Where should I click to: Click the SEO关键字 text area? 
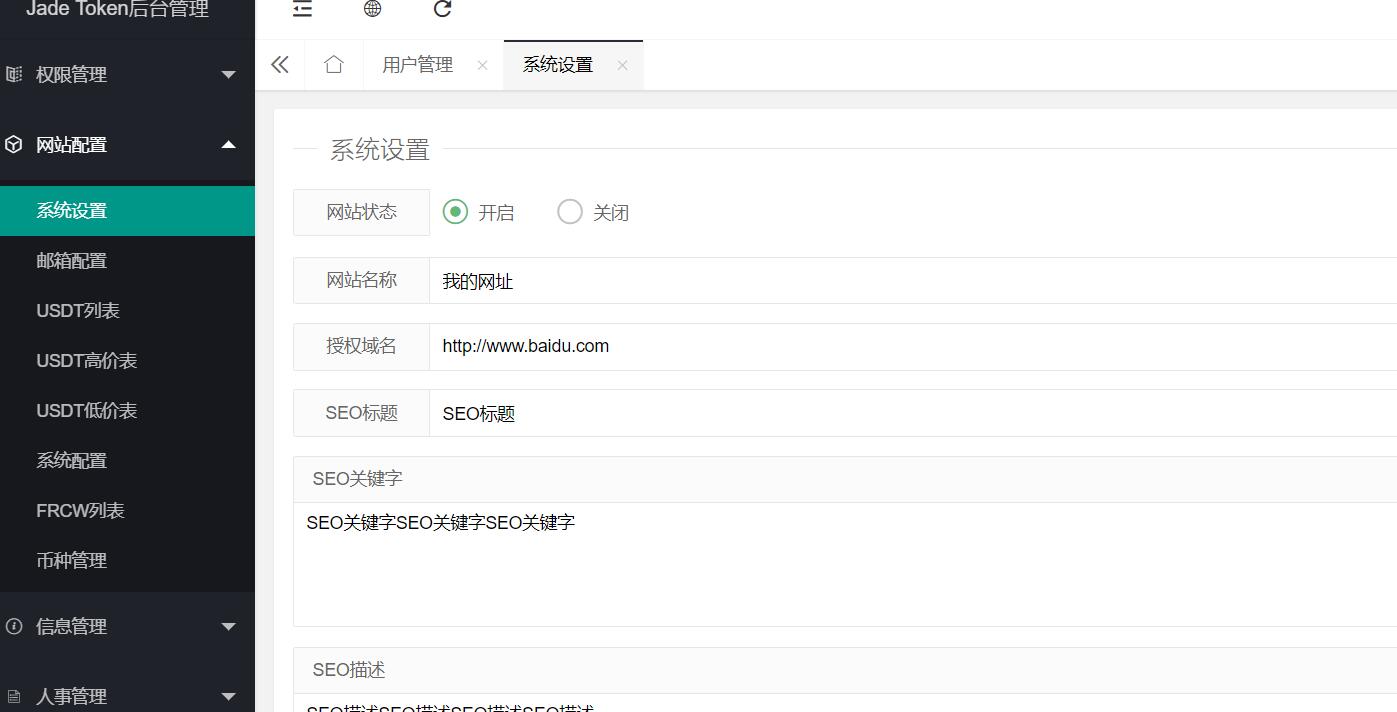840,563
